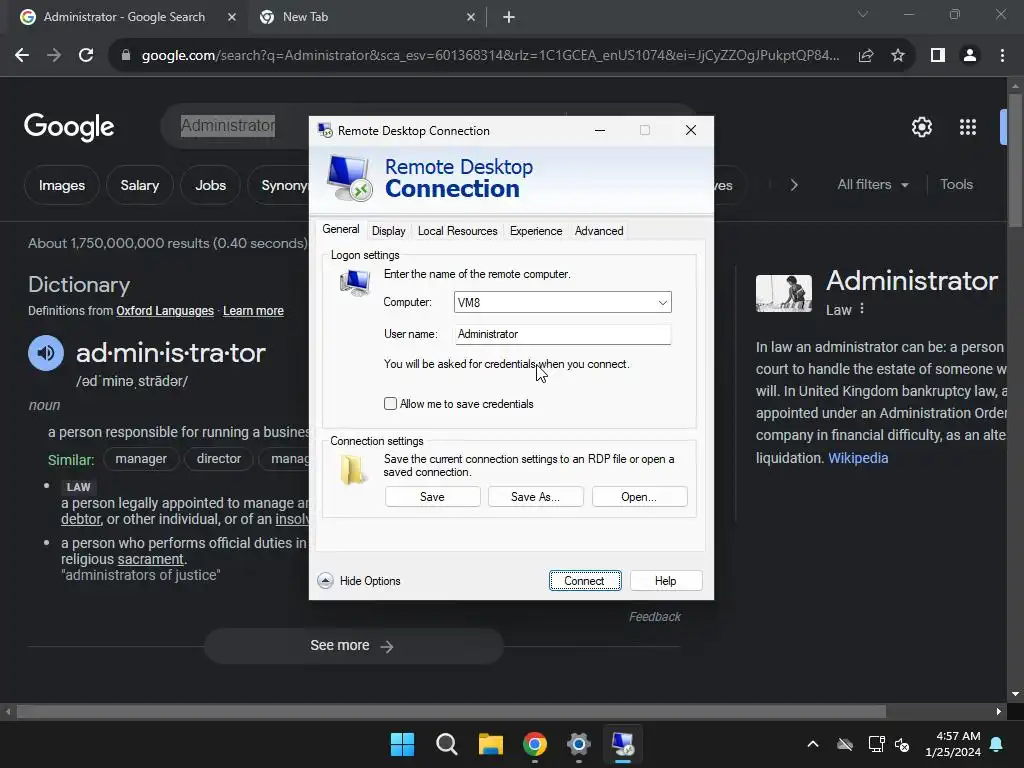Click the Google logo
The image size is (1024, 768).
69,127
